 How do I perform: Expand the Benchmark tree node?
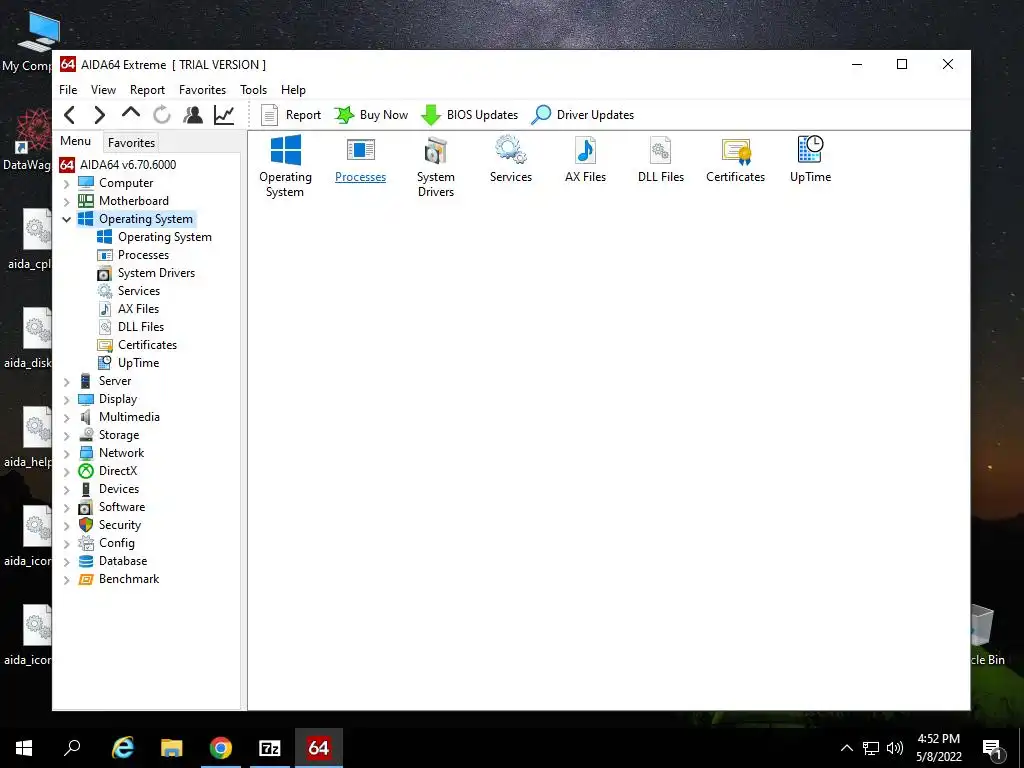[x=67, y=579]
